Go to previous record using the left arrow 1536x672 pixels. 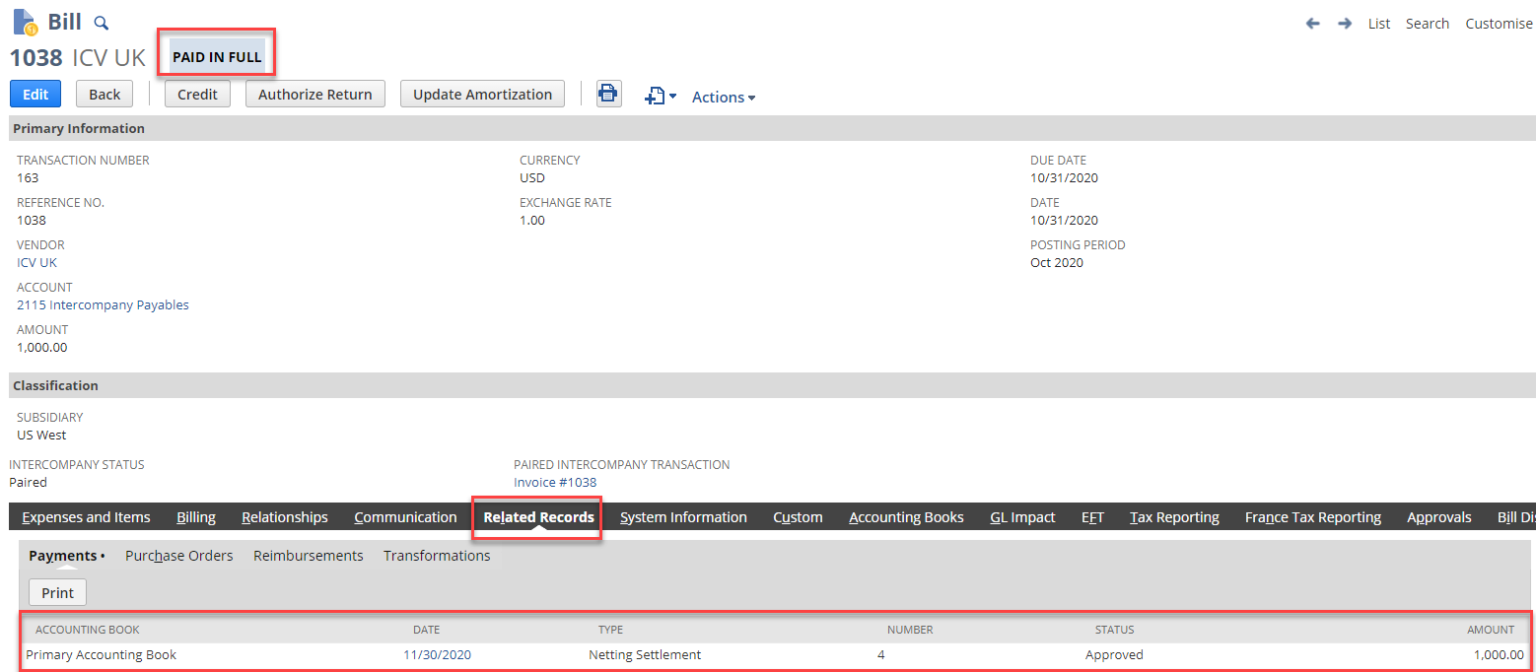pos(1313,22)
